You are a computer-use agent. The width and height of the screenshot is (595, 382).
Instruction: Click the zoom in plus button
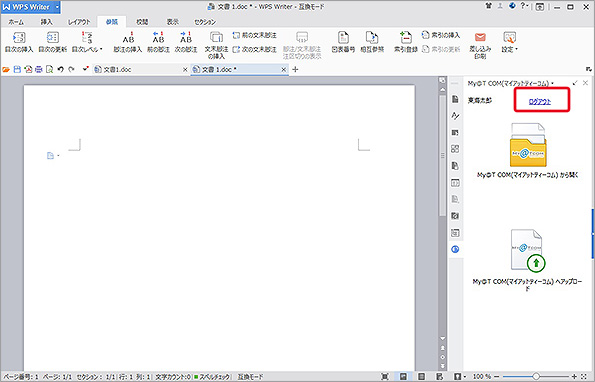[575, 376]
